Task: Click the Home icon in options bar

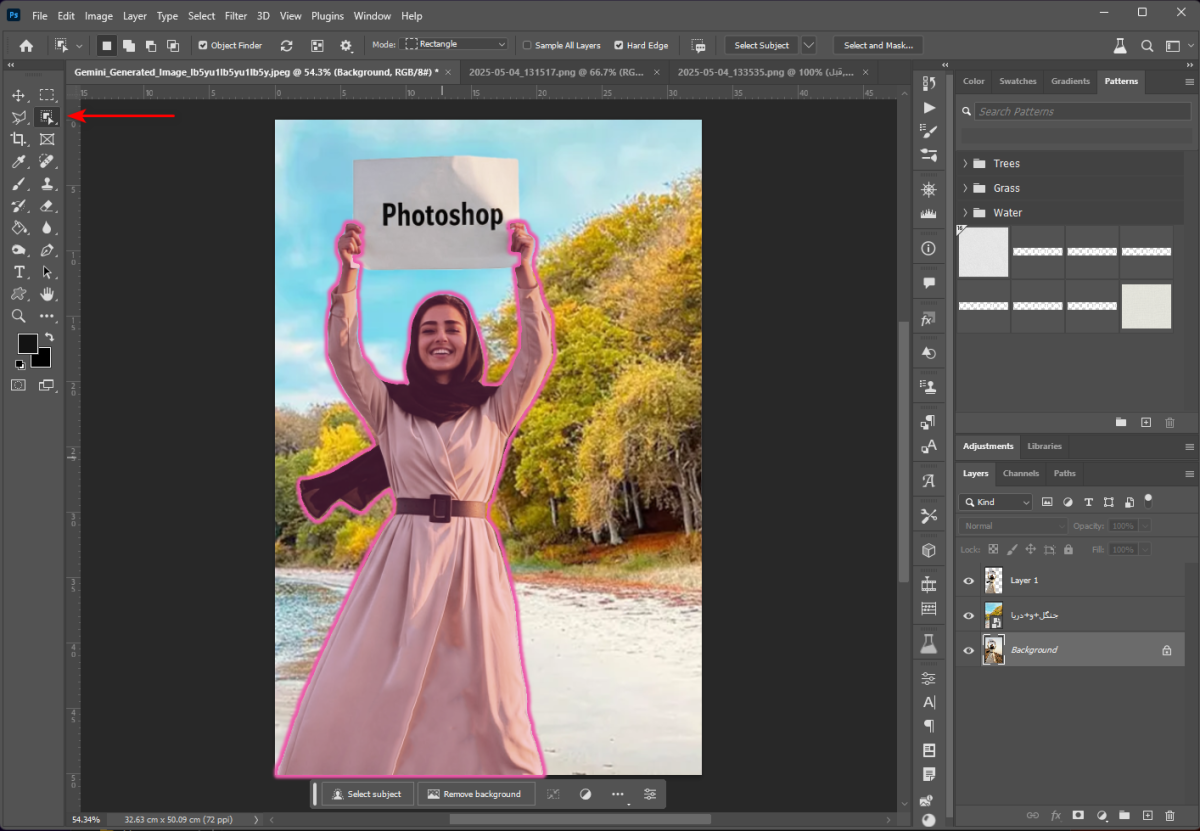Action: [x=26, y=45]
